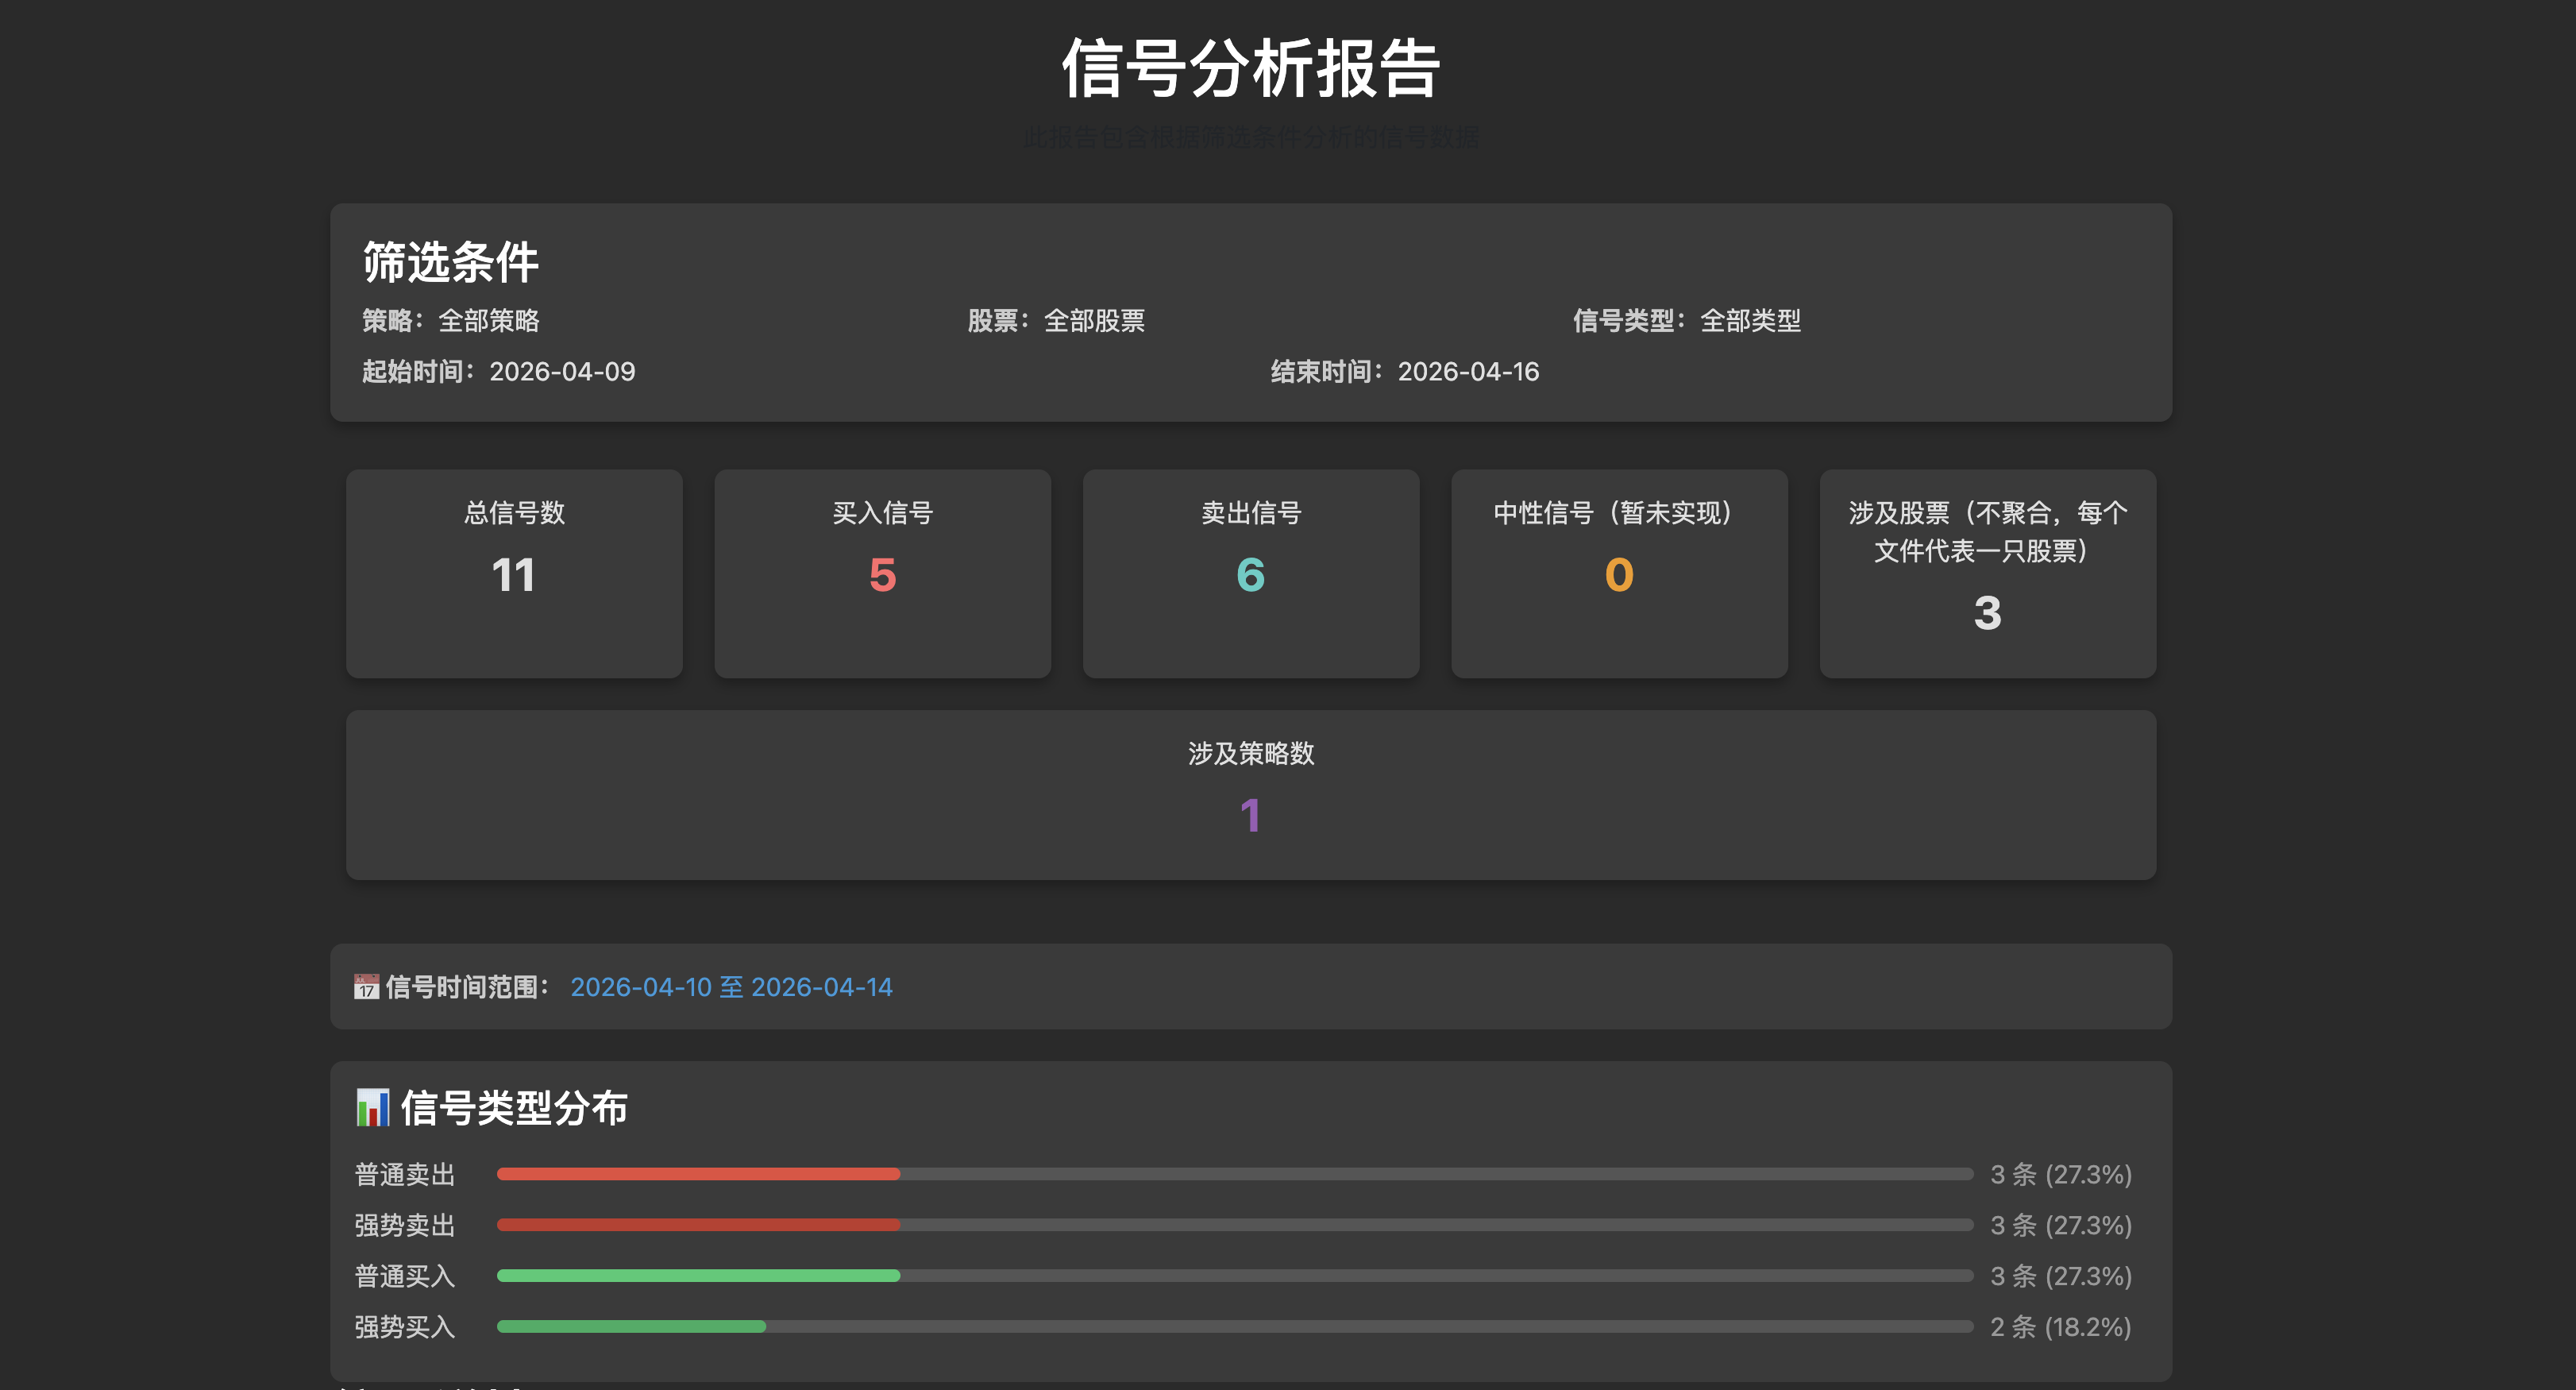Click the 策略 filter value 全部策略
Image resolution: width=2576 pixels, height=1390 pixels.
coord(489,321)
